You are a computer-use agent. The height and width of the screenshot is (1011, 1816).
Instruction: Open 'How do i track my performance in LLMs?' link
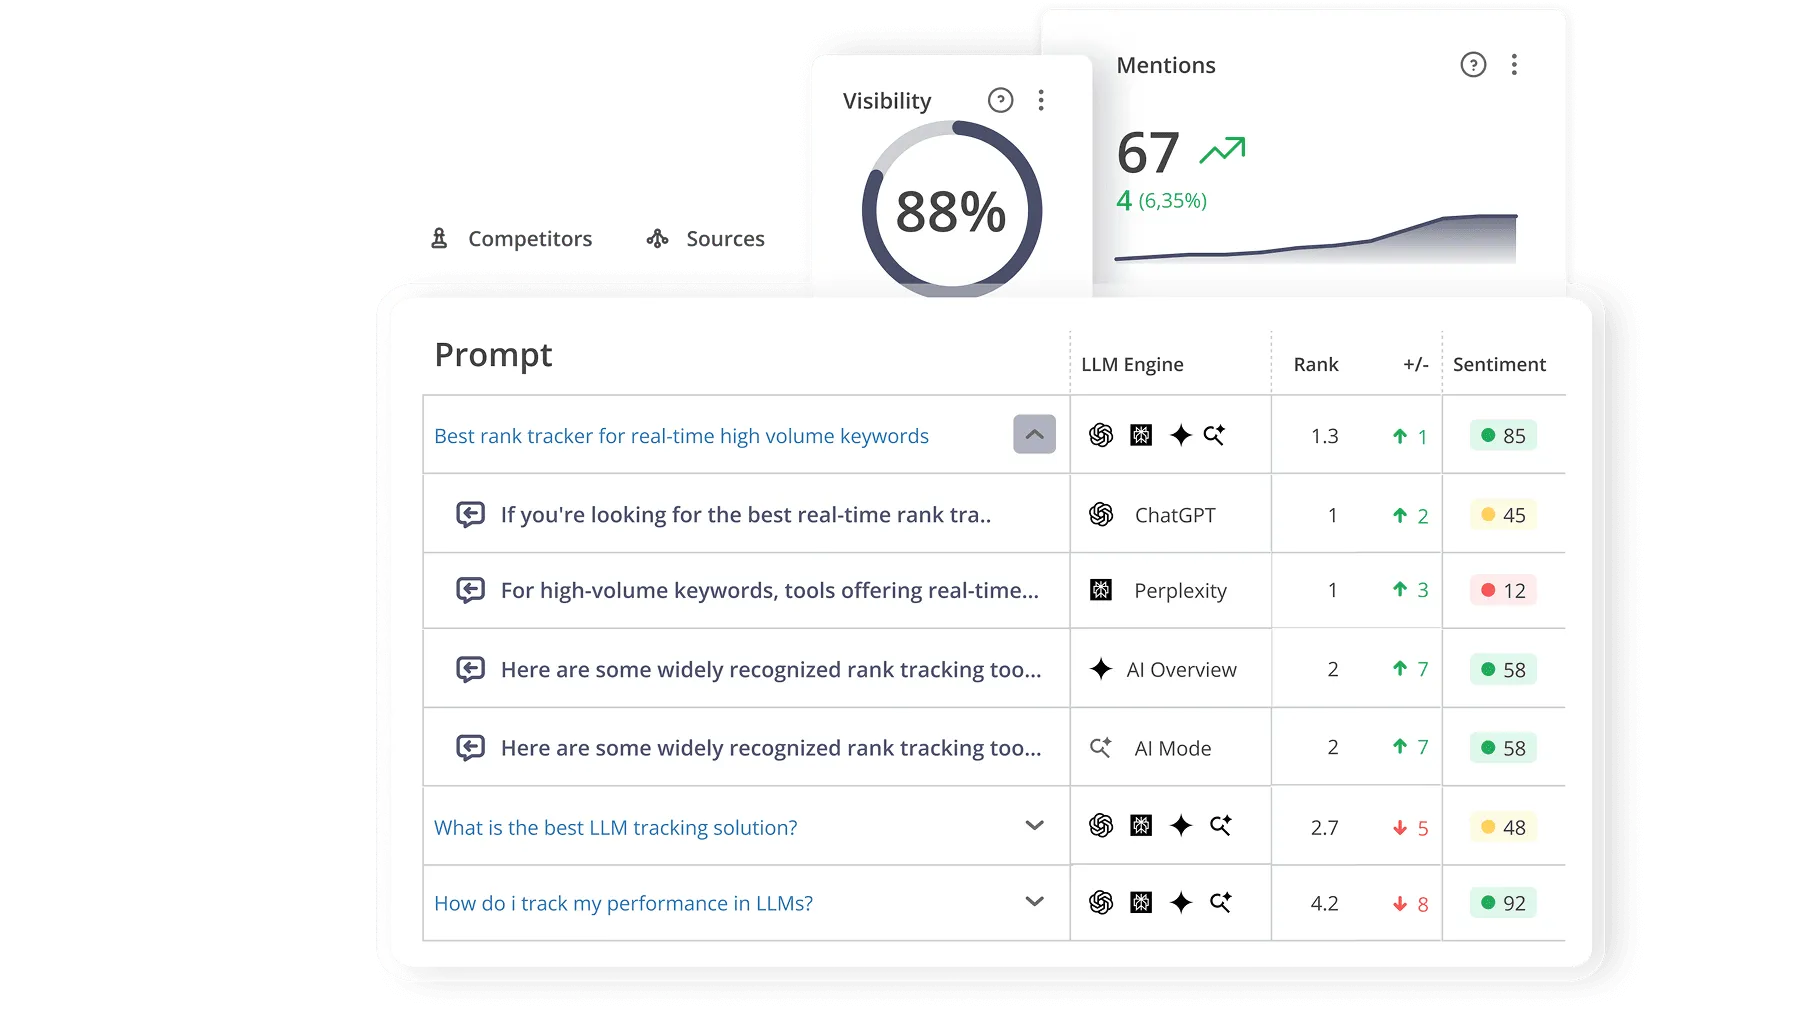[x=623, y=903]
